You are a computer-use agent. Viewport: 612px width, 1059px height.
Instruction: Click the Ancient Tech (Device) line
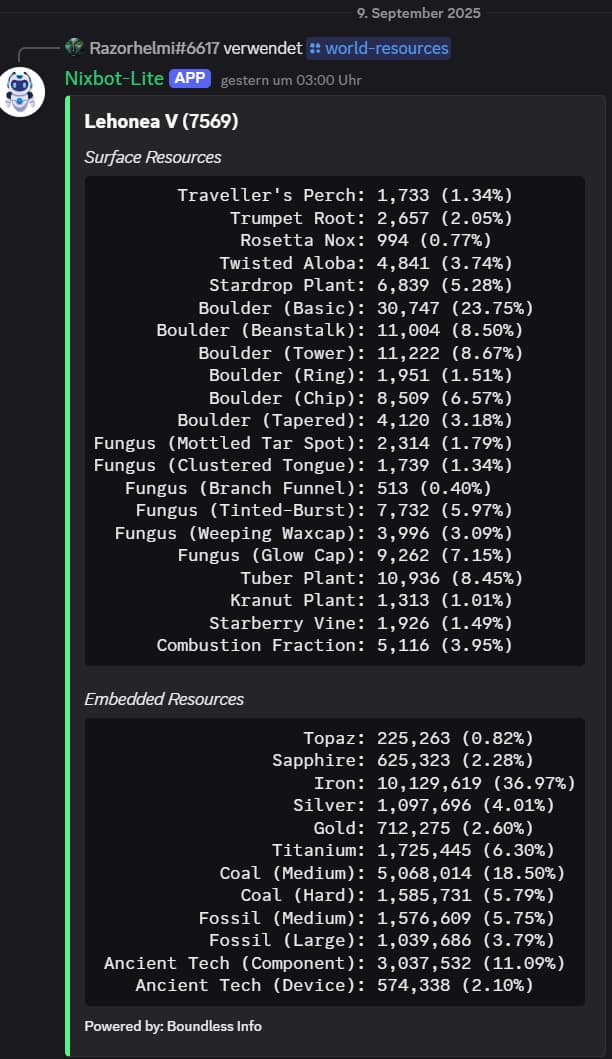[x=334, y=985]
